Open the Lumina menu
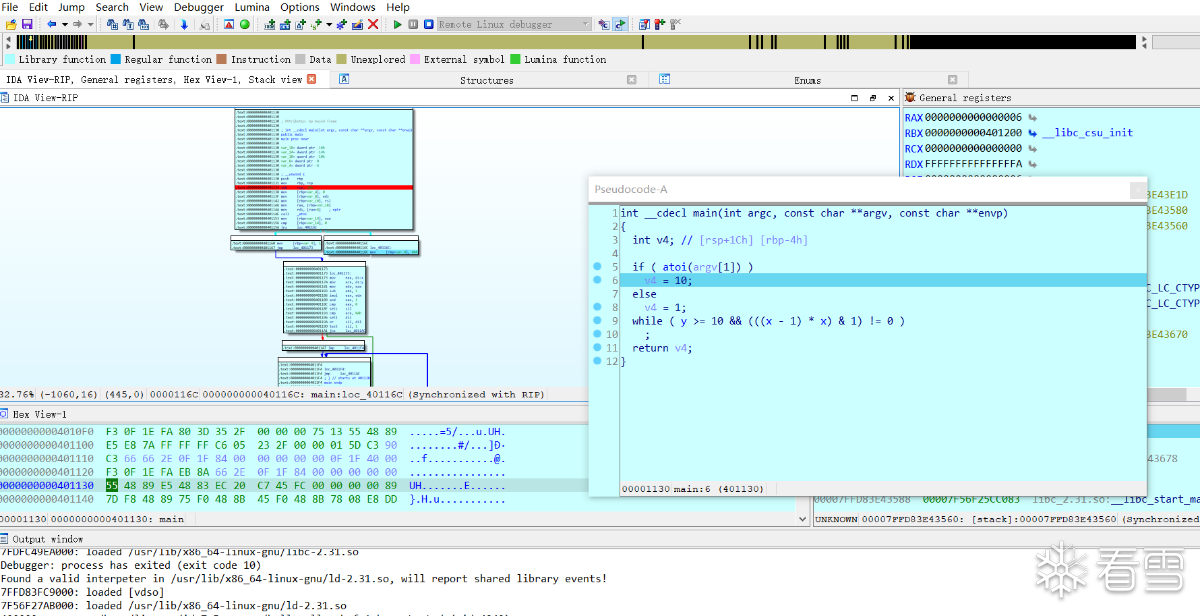Image resolution: width=1200 pixels, height=616 pixels. pyautogui.click(x=252, y=7)
